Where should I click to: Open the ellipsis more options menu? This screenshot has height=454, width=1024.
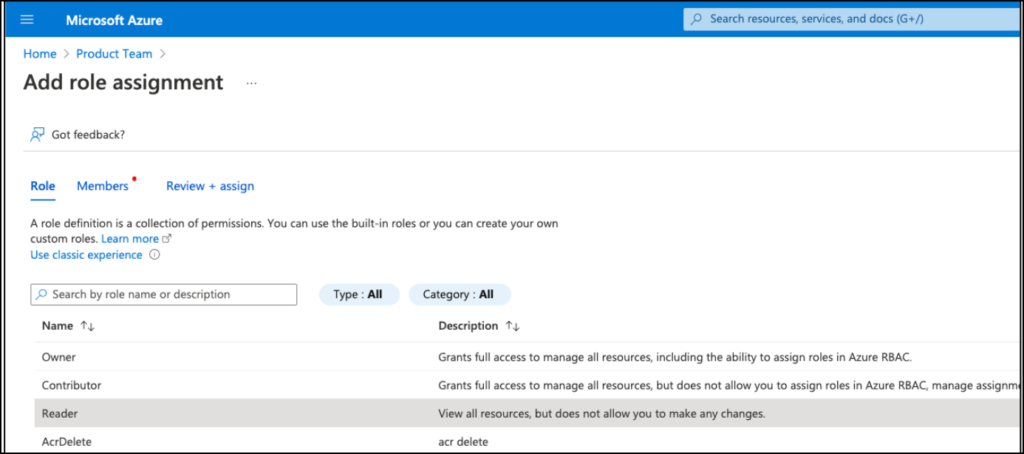point(251,84)
